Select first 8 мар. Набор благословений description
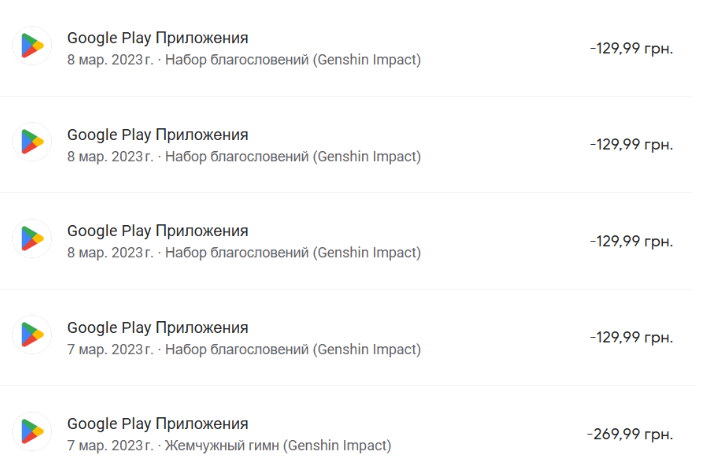The image size is (708, 474). [x=244, y=60]
